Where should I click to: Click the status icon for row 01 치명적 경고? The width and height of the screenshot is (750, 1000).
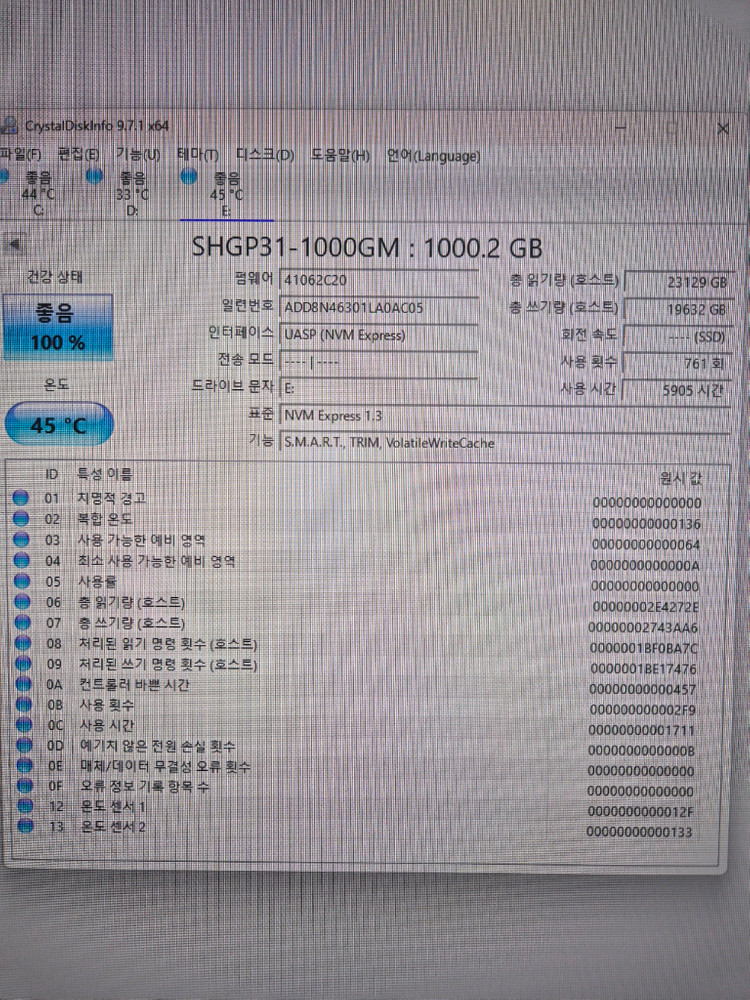(21, 497)
